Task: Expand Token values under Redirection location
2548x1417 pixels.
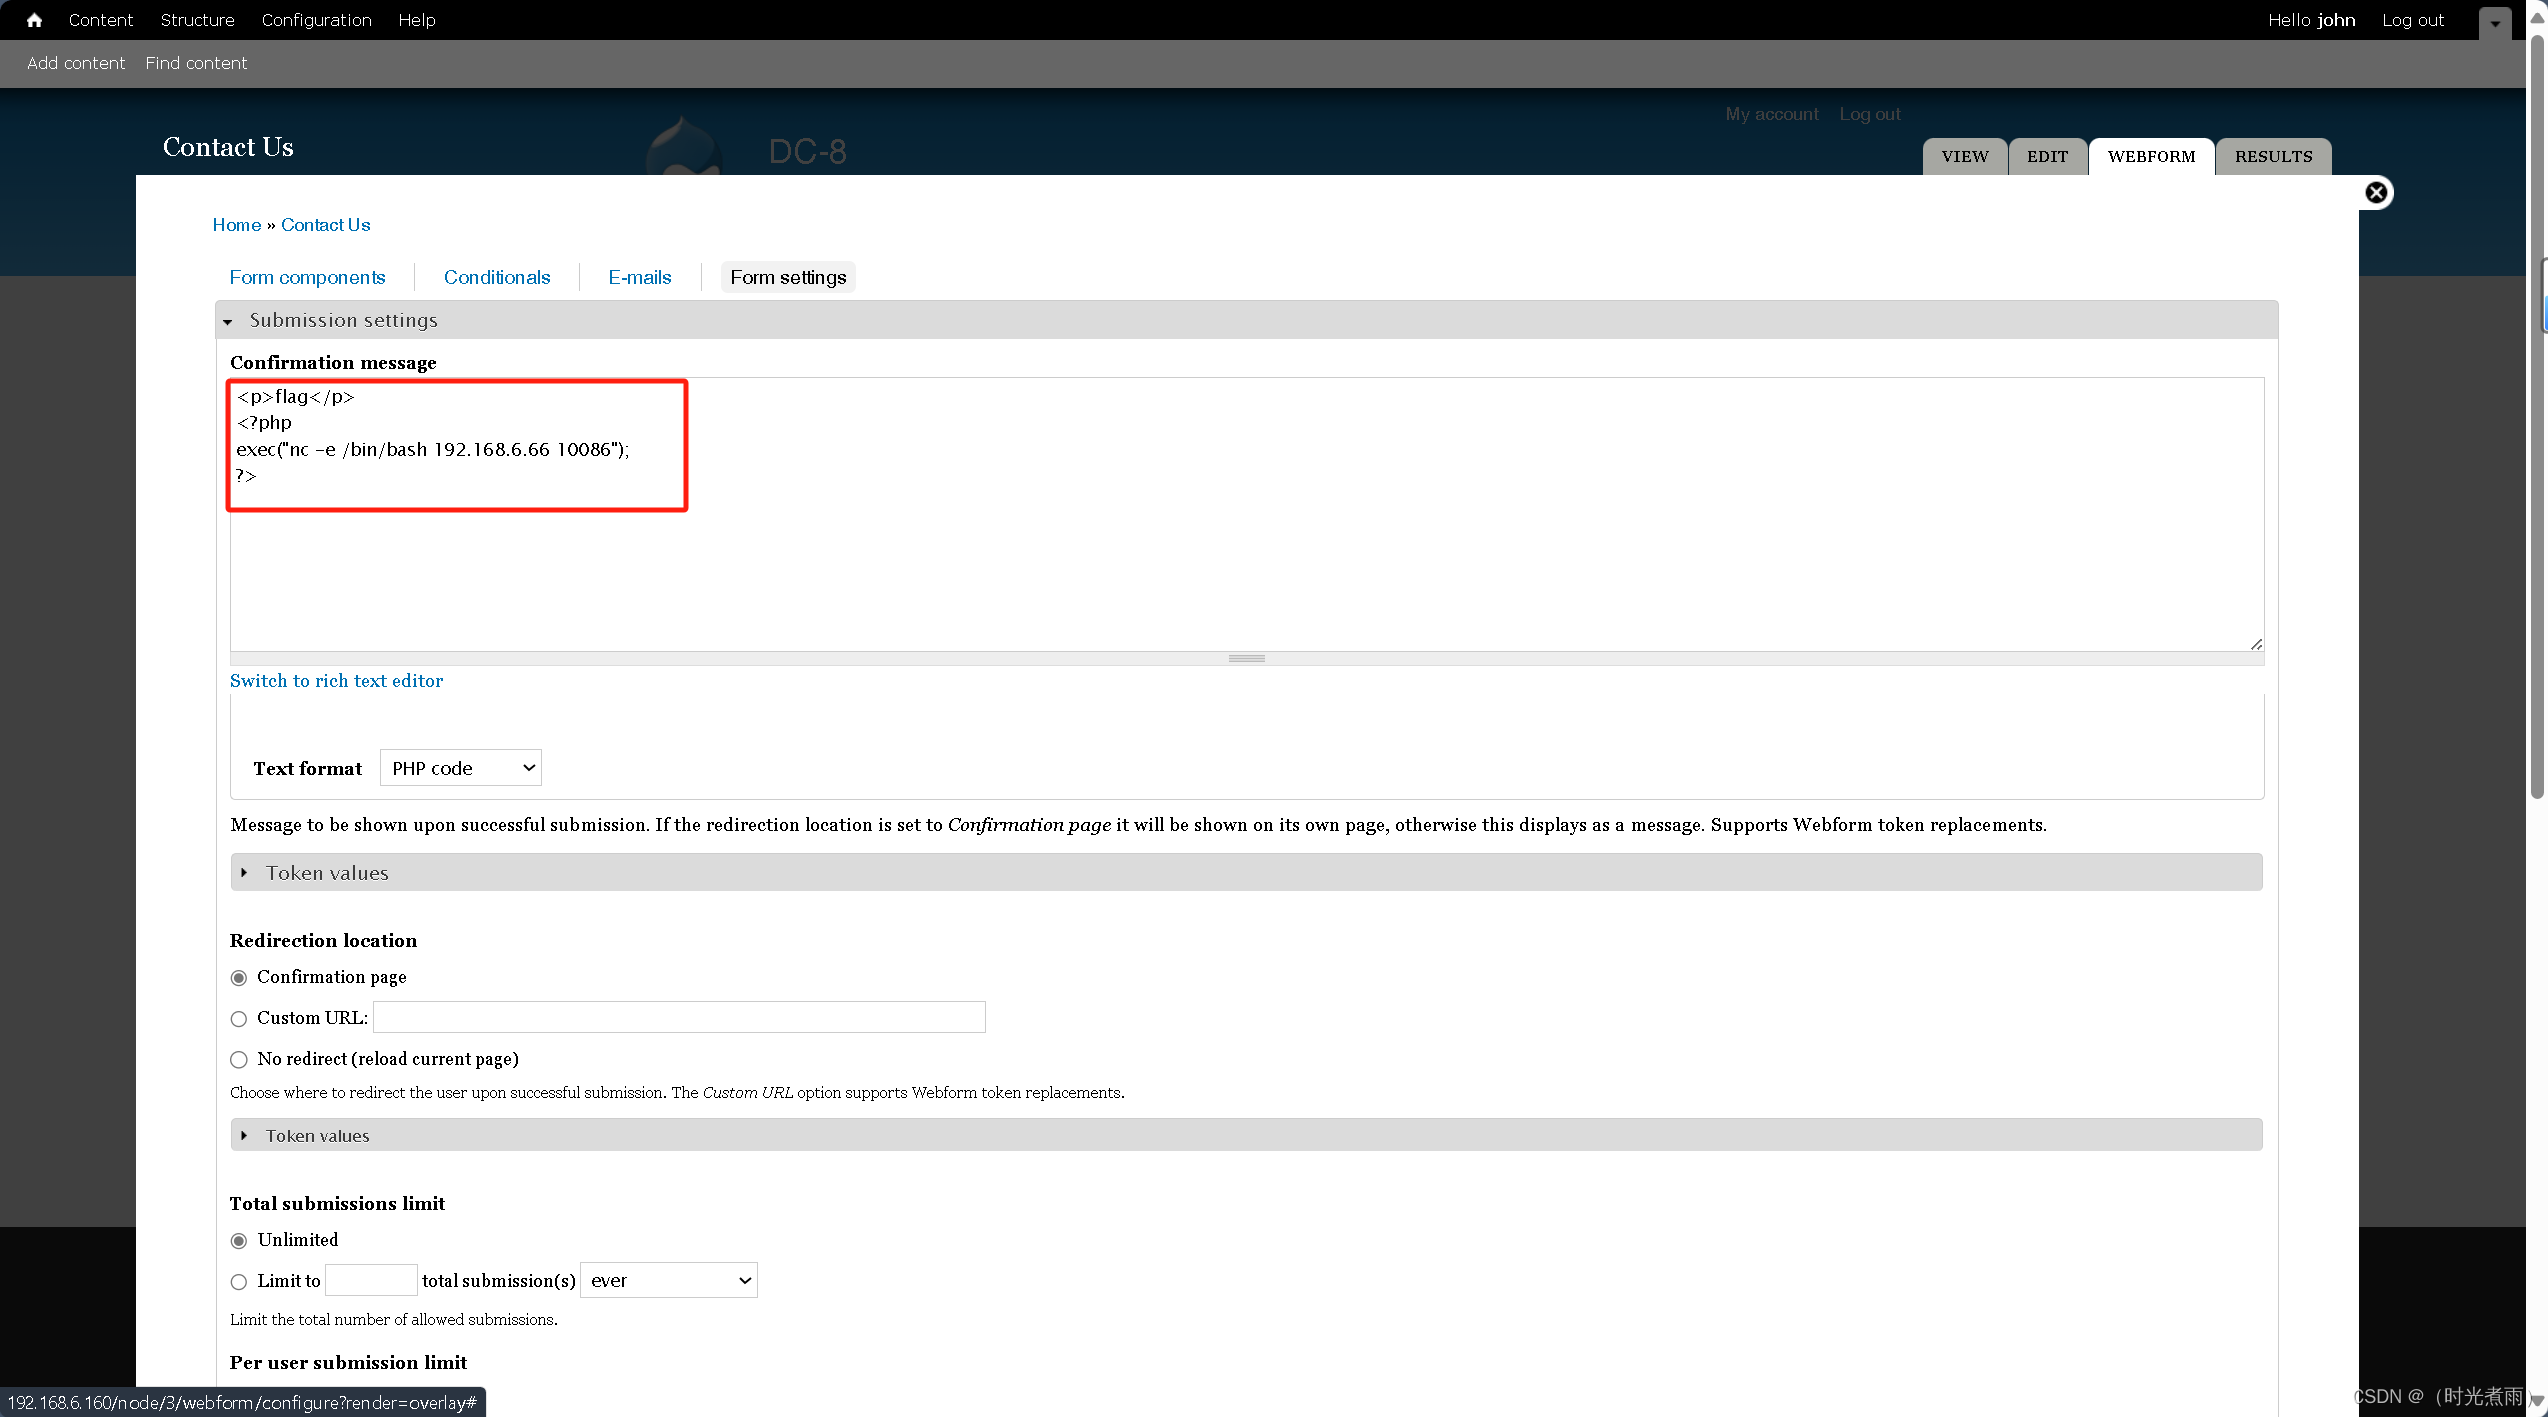Action: pyautogui.click(x=317, y=1136)
